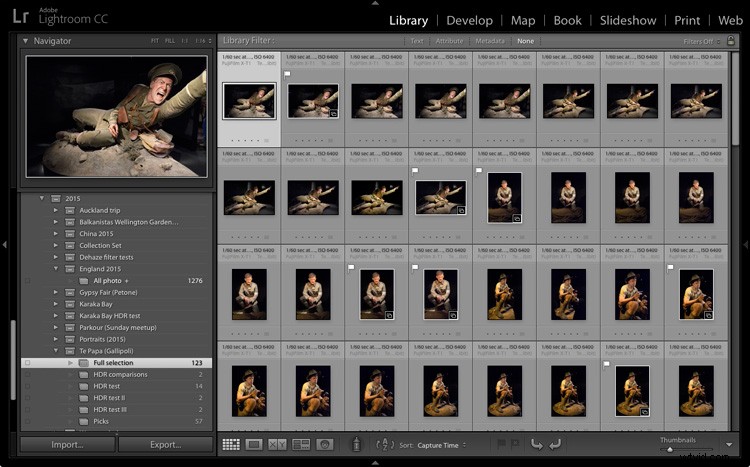
Task: Select the Library module tab
Action: click(x=408, y=20)
